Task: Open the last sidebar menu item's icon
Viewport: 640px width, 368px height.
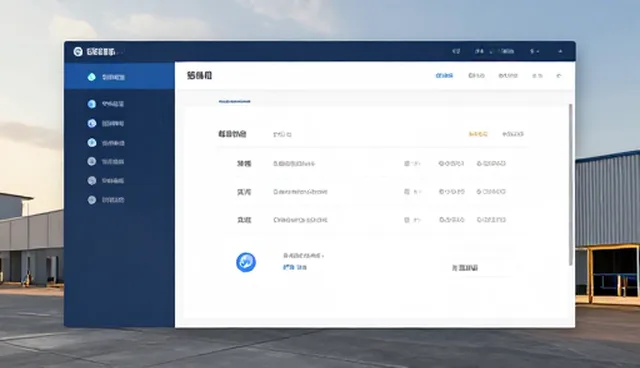Action: click(x=92, y=200)
